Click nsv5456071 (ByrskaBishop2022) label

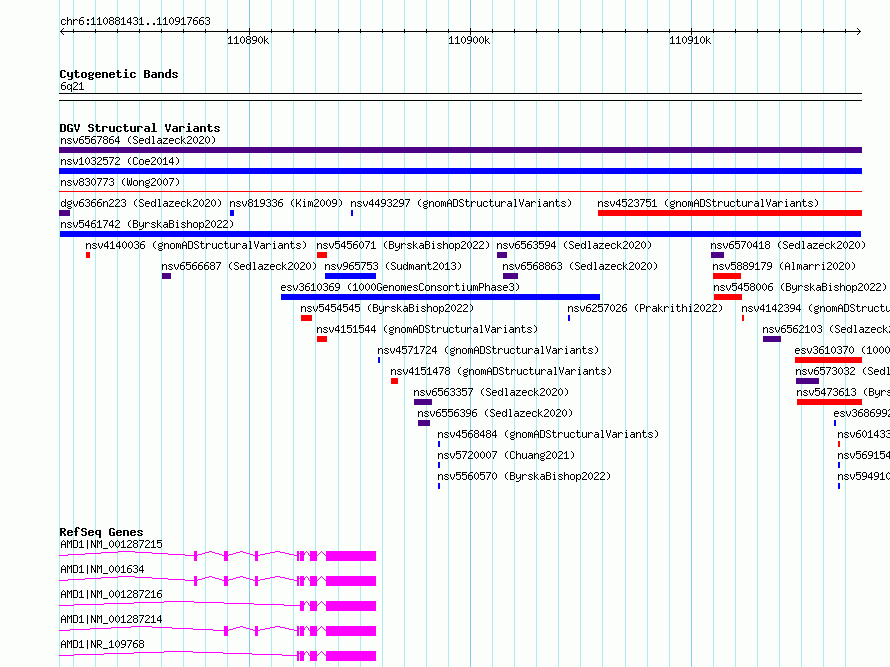point(403,245)
